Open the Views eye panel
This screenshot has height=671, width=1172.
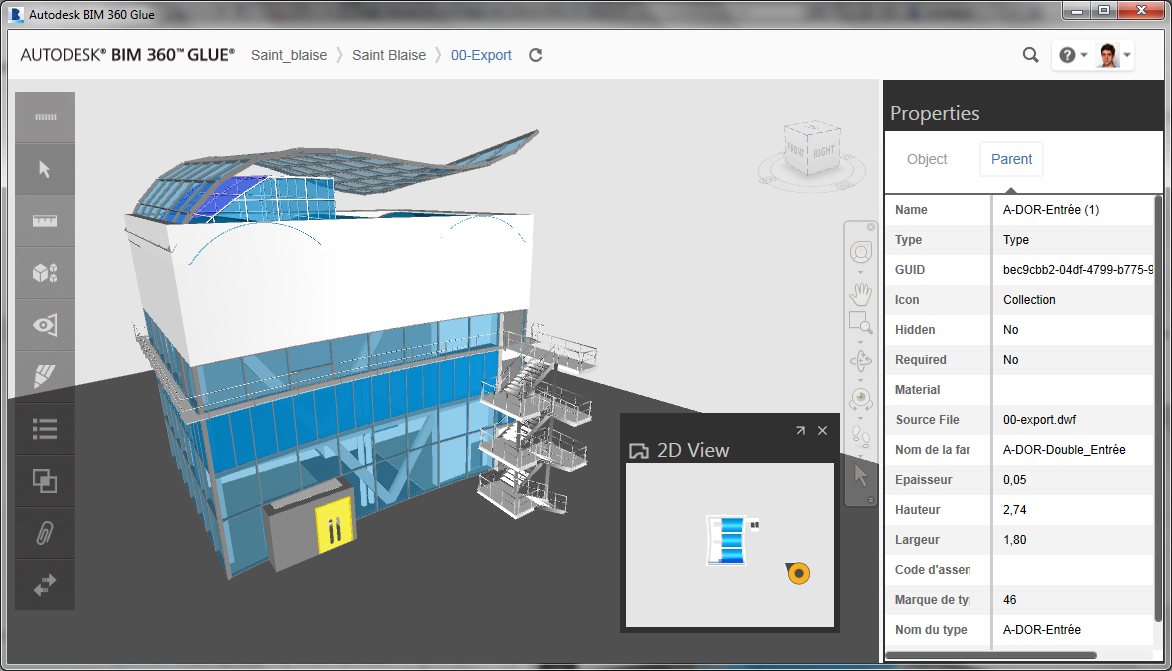45,325
